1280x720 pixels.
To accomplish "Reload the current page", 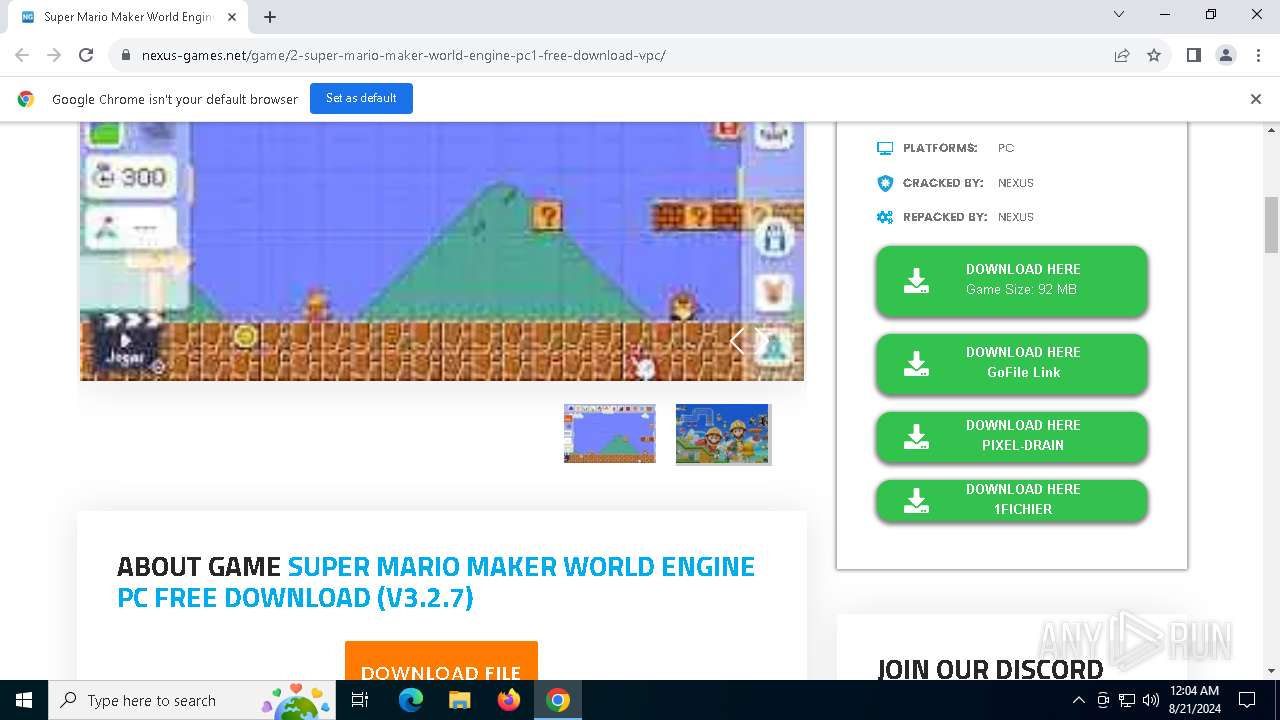I will (86, 55).
